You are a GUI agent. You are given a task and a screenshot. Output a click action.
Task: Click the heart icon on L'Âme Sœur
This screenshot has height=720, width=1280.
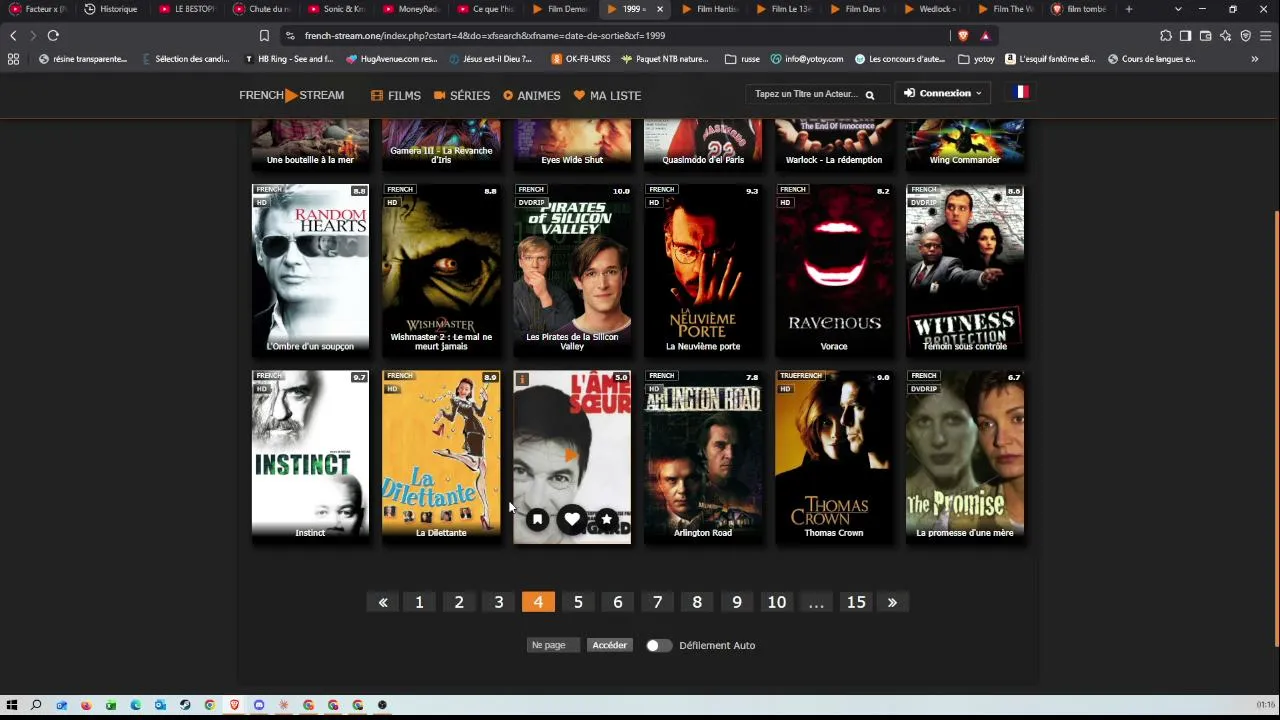pyautogui.click(x=572, y=519)
